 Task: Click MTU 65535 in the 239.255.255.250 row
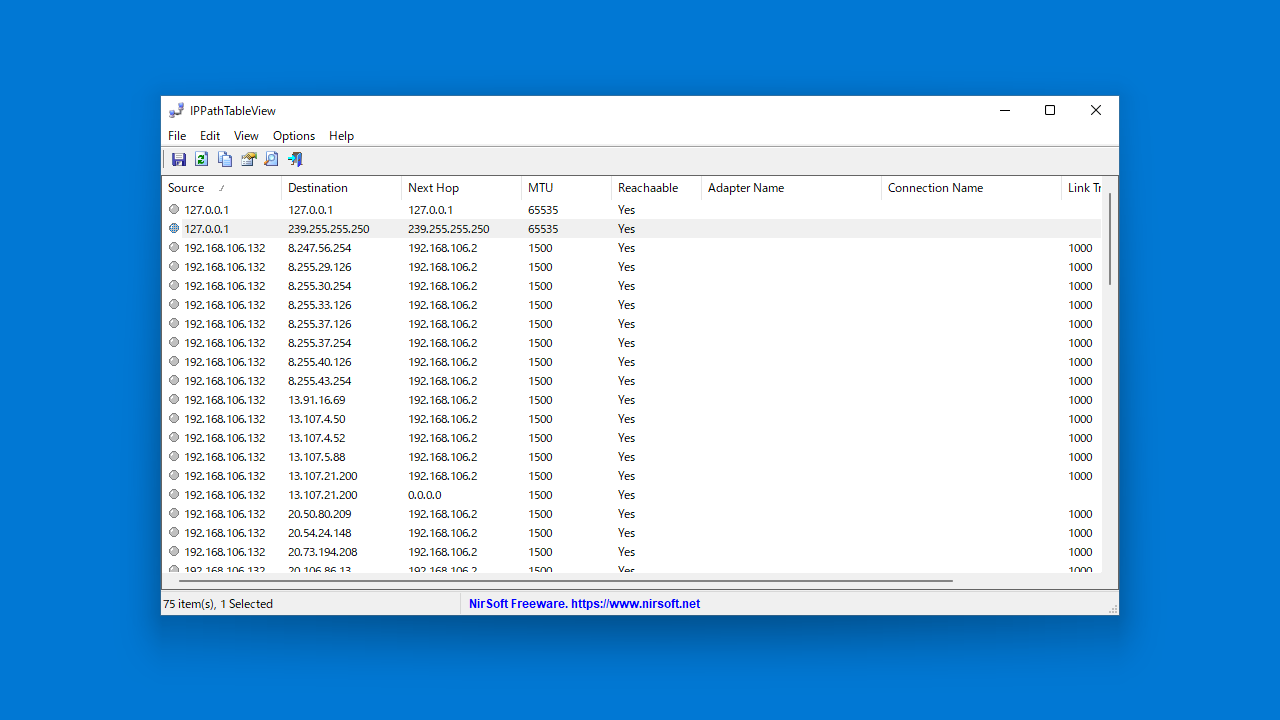pyautogui.click(x=543, y=229)
